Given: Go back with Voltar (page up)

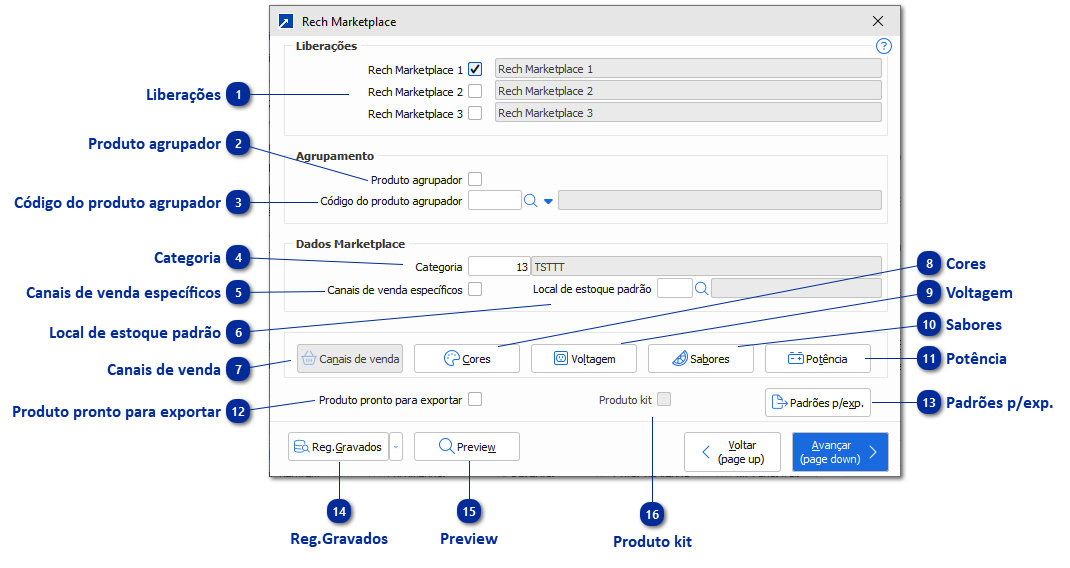Looking at the screenshot, I should (x=732, y=452).
